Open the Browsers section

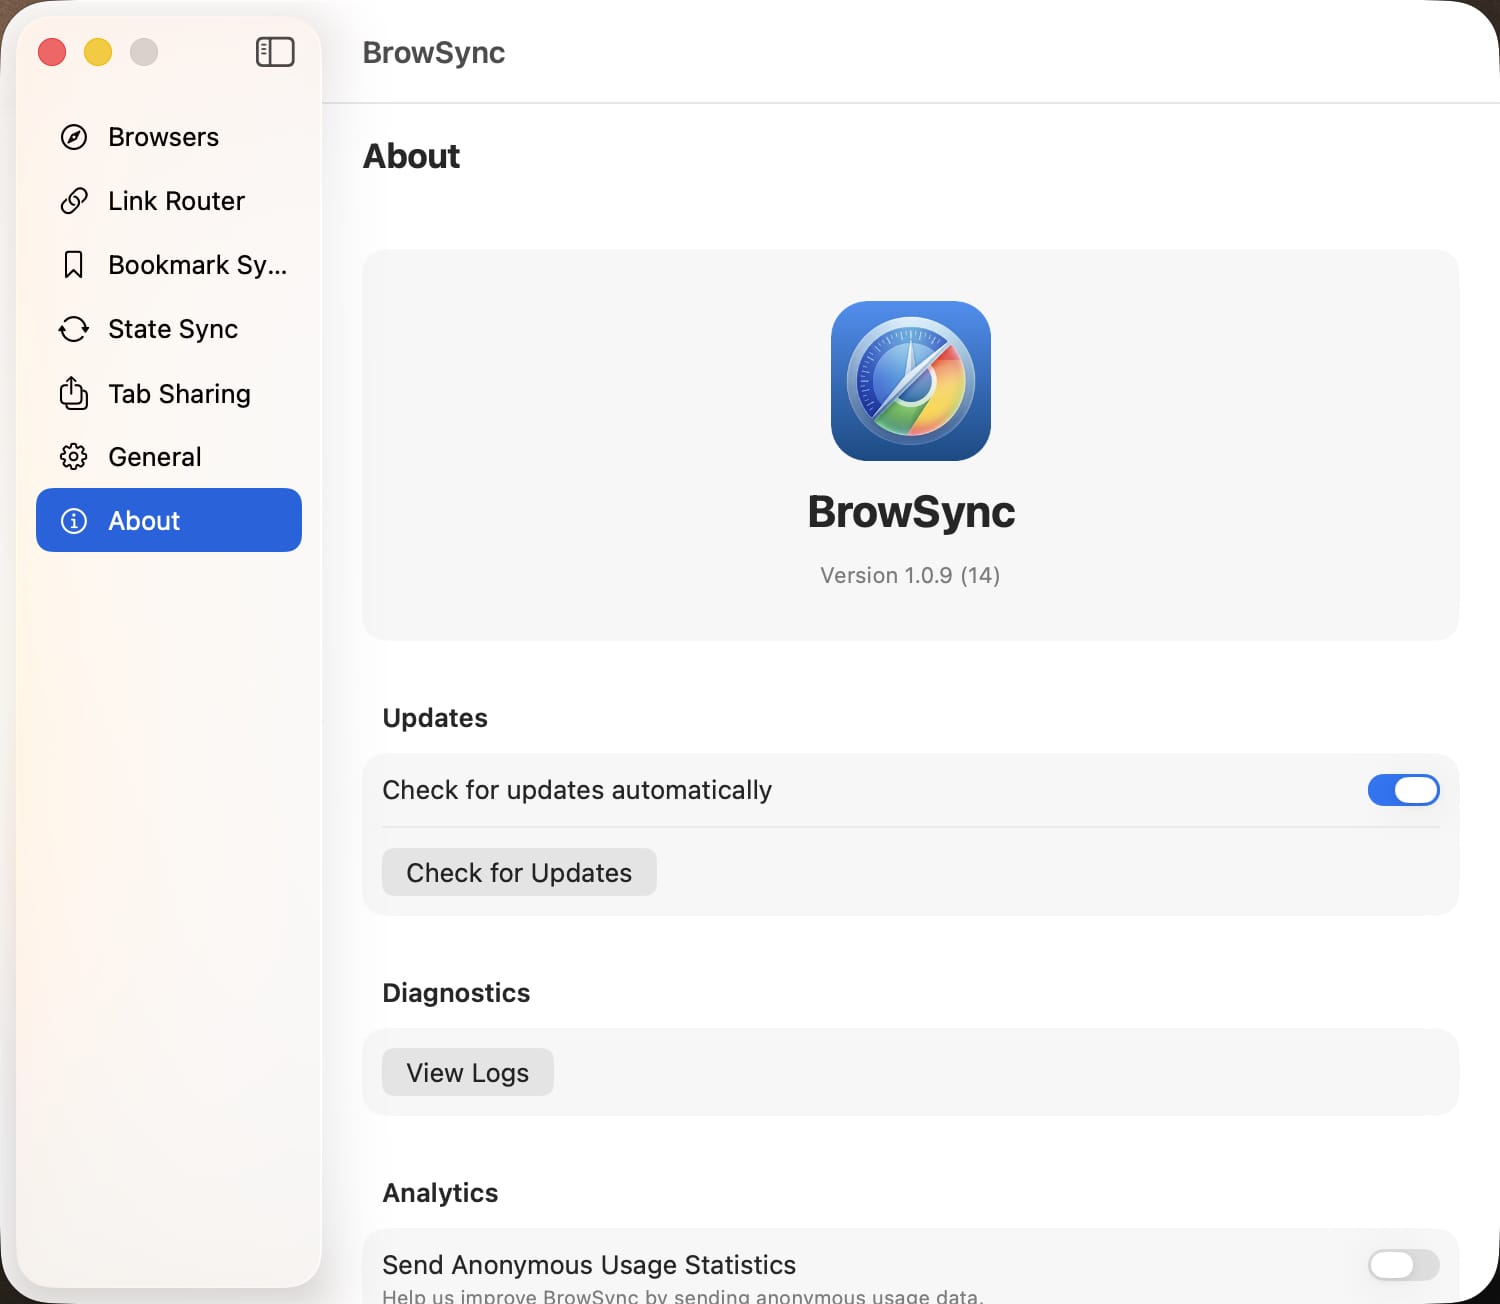point(169,137)
